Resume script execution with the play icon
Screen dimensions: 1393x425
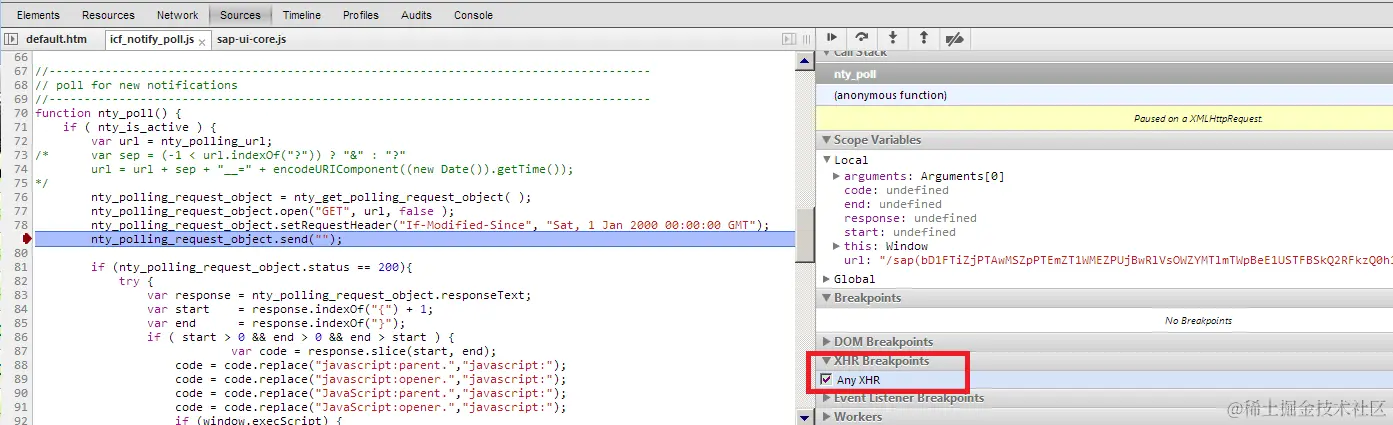pyautogui.click(x=832, y=38)
